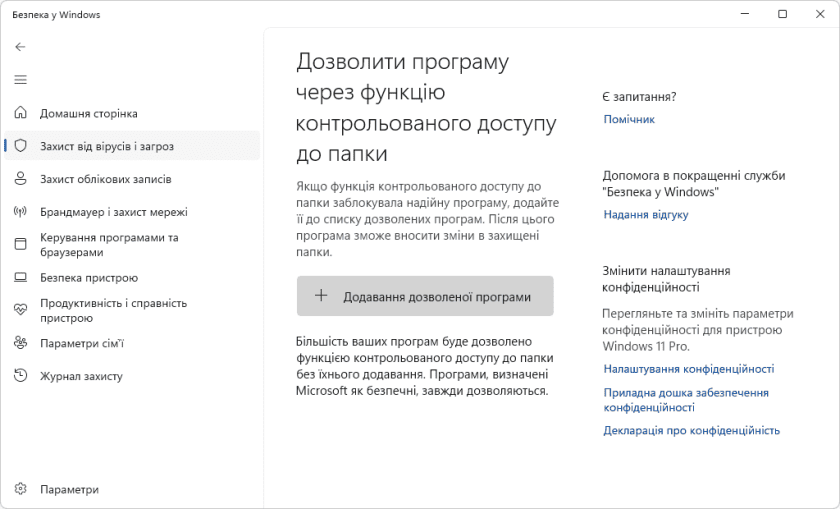840x509 pixels.
Task: Open Налаштування конфіденційності link
Action: point(688,369)
